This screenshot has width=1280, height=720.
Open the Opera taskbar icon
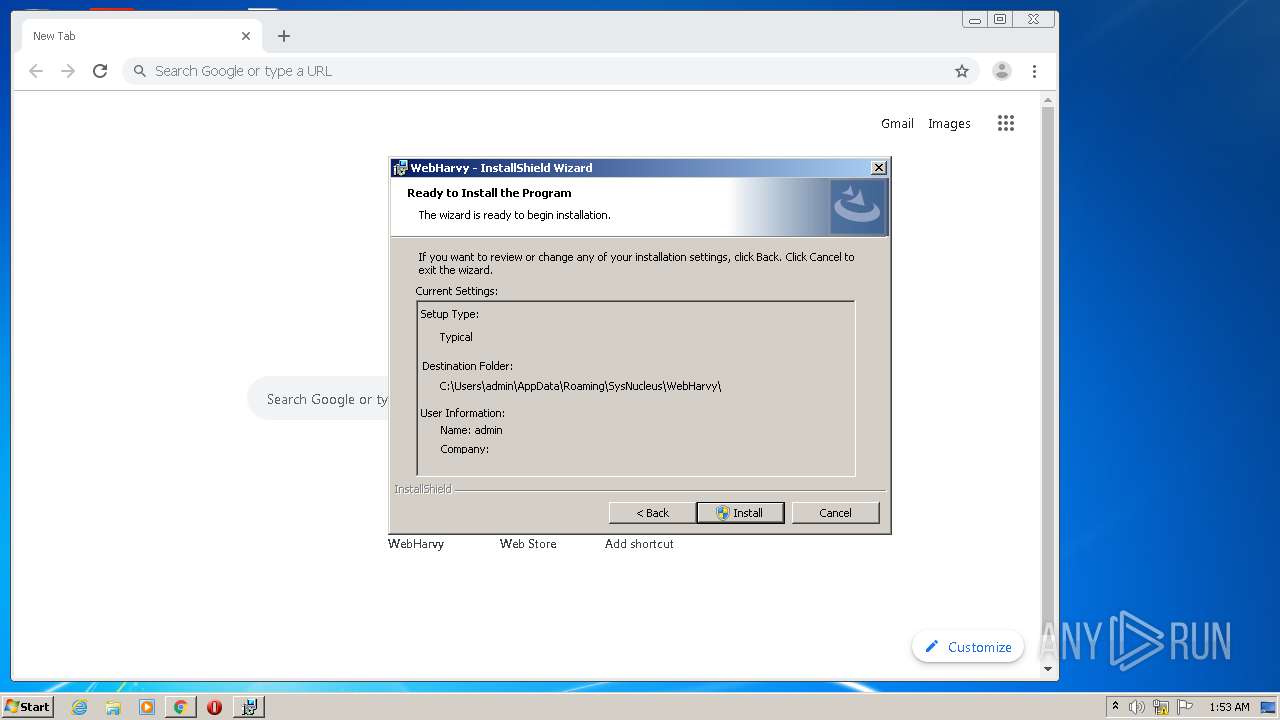(214, 707)
